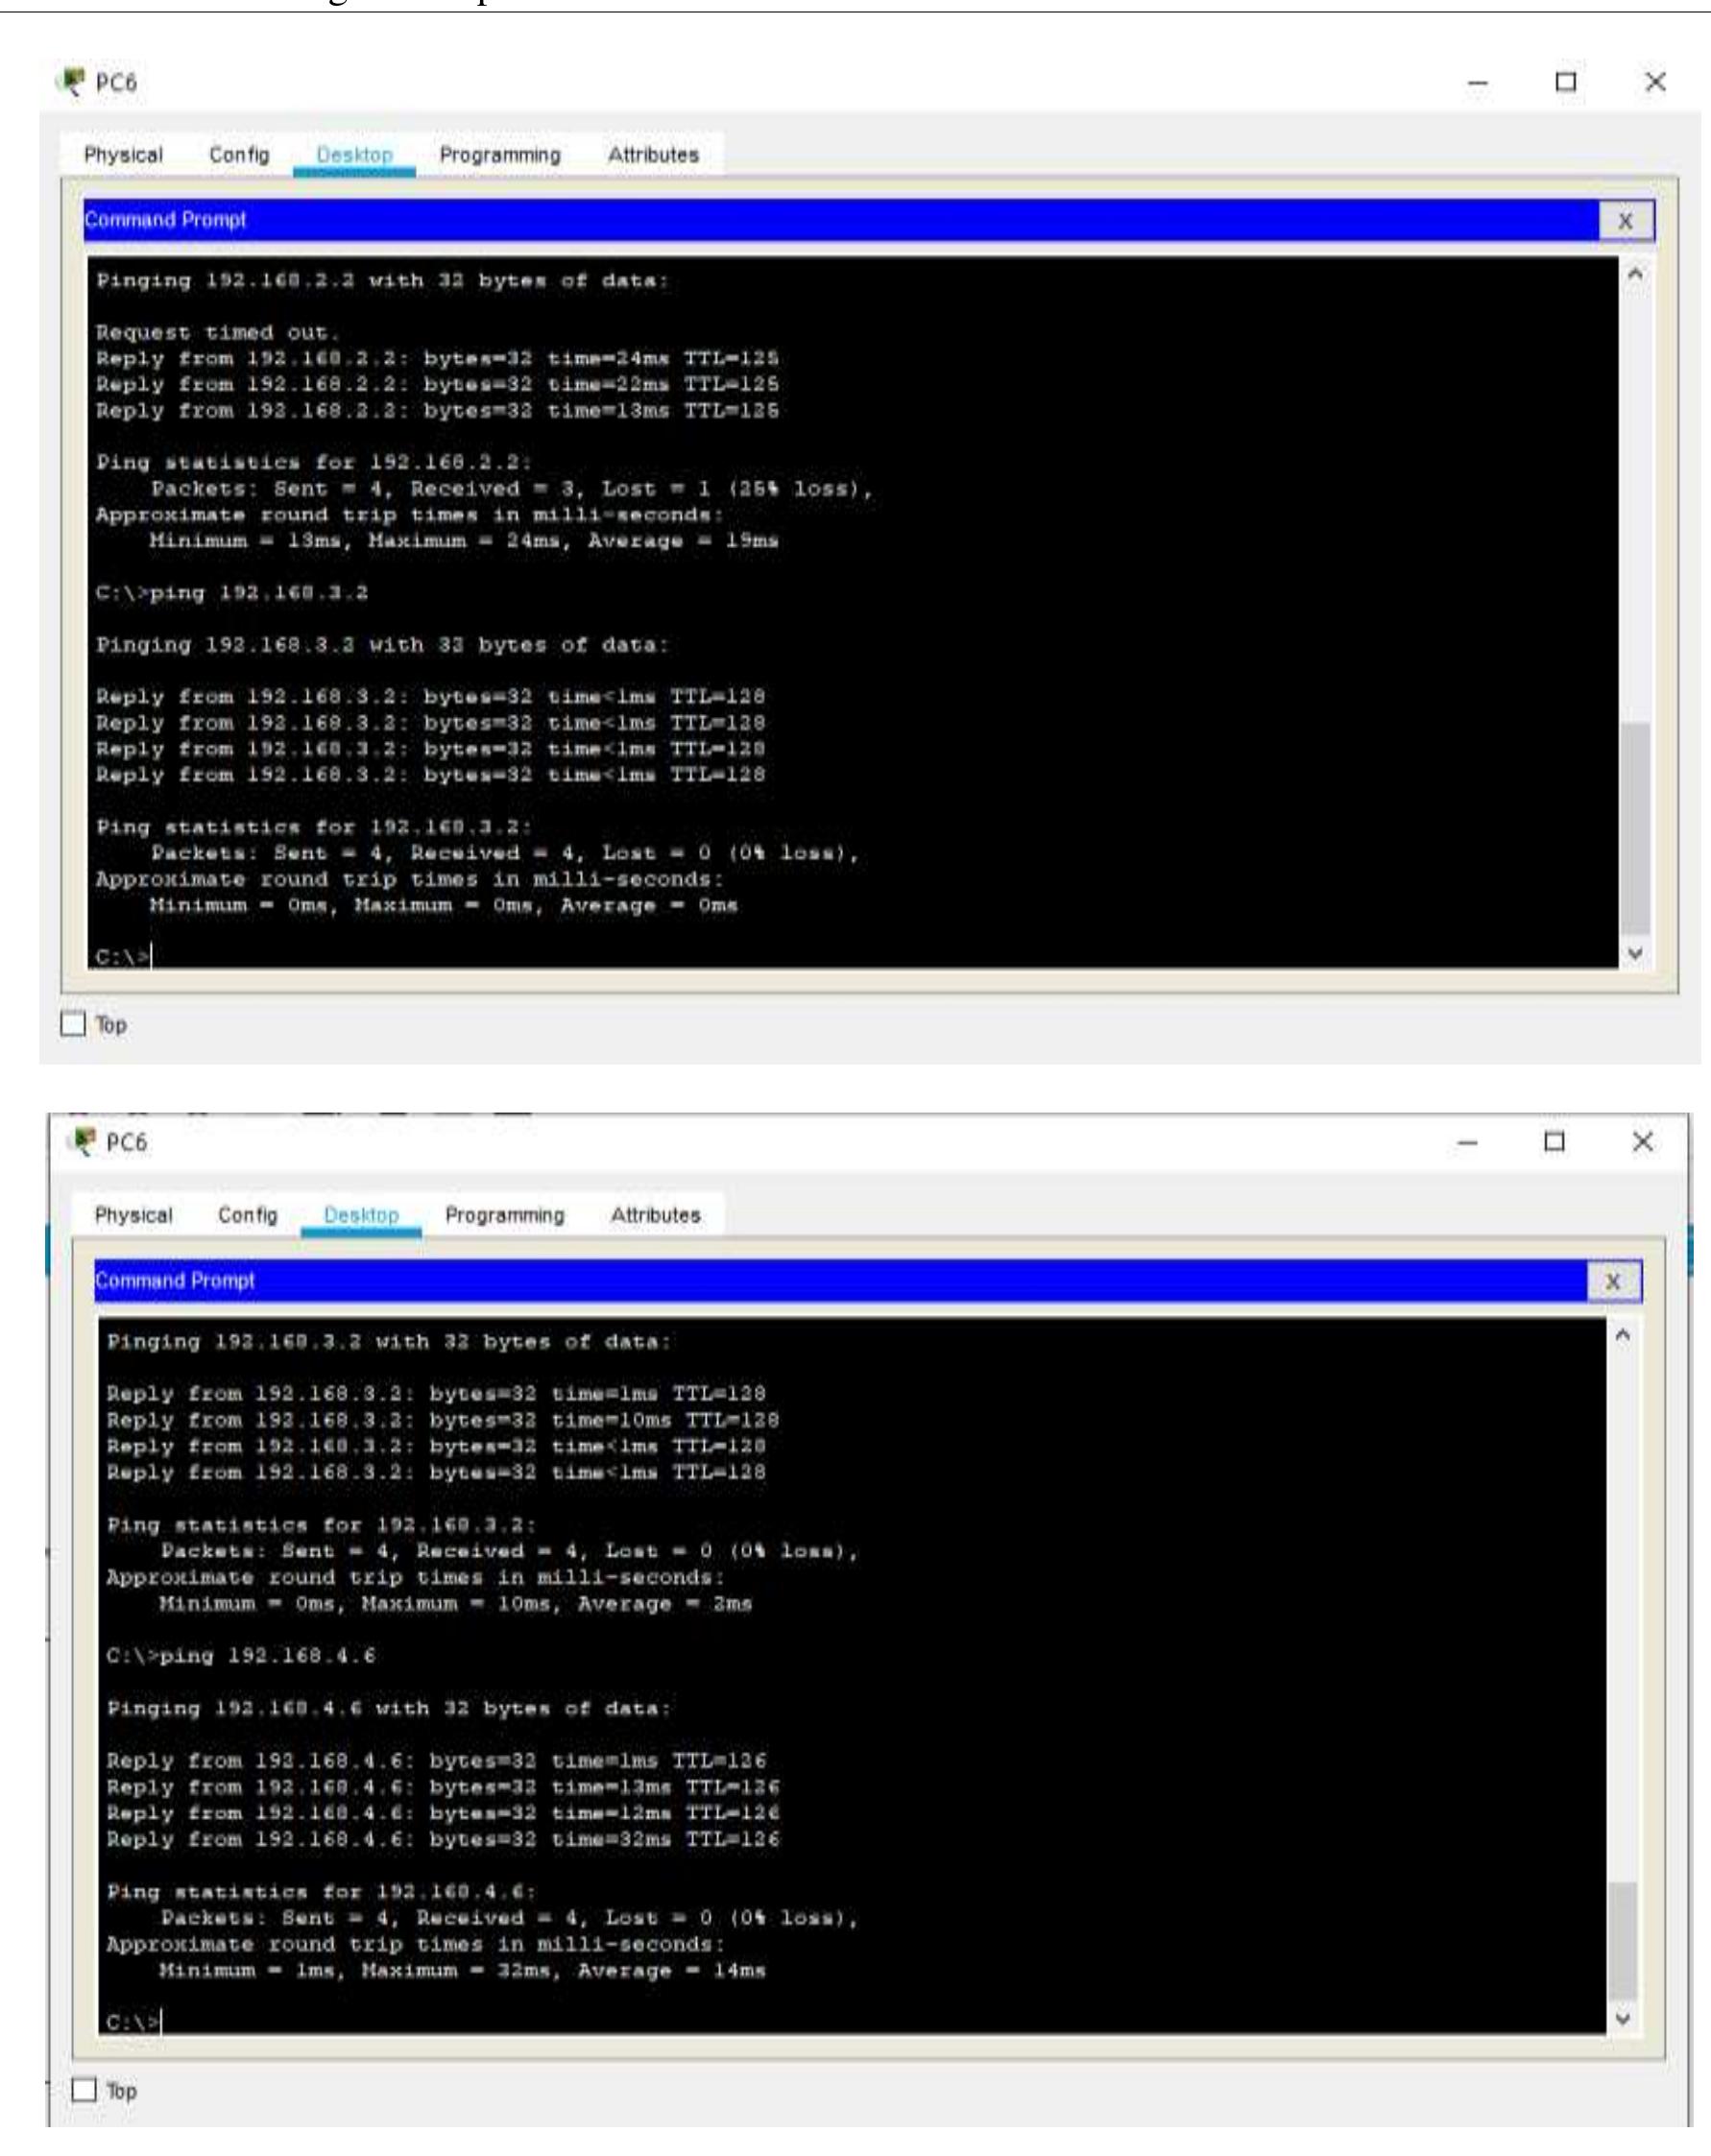Click 'Request timed out.' line in upper terminal
Image resolution: width=1711 pixels, height=2156 pixels.
(x=218, y=332)
